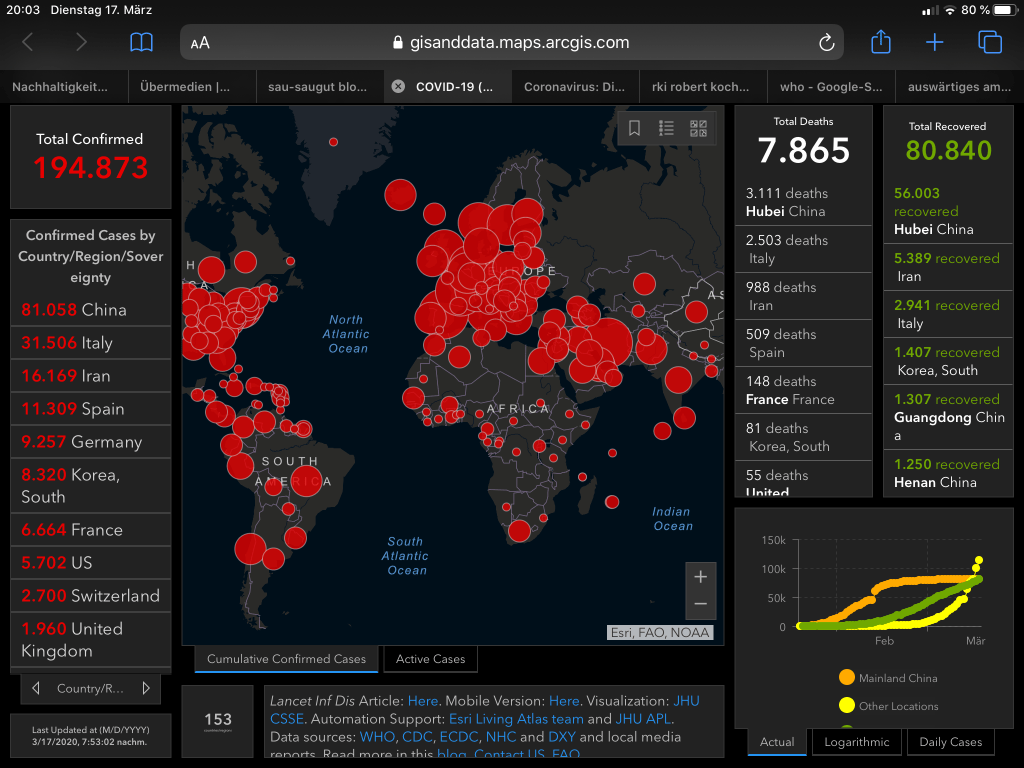Reload the page in Safari
The image size is (1024, 768).
(x=826, y=43)
